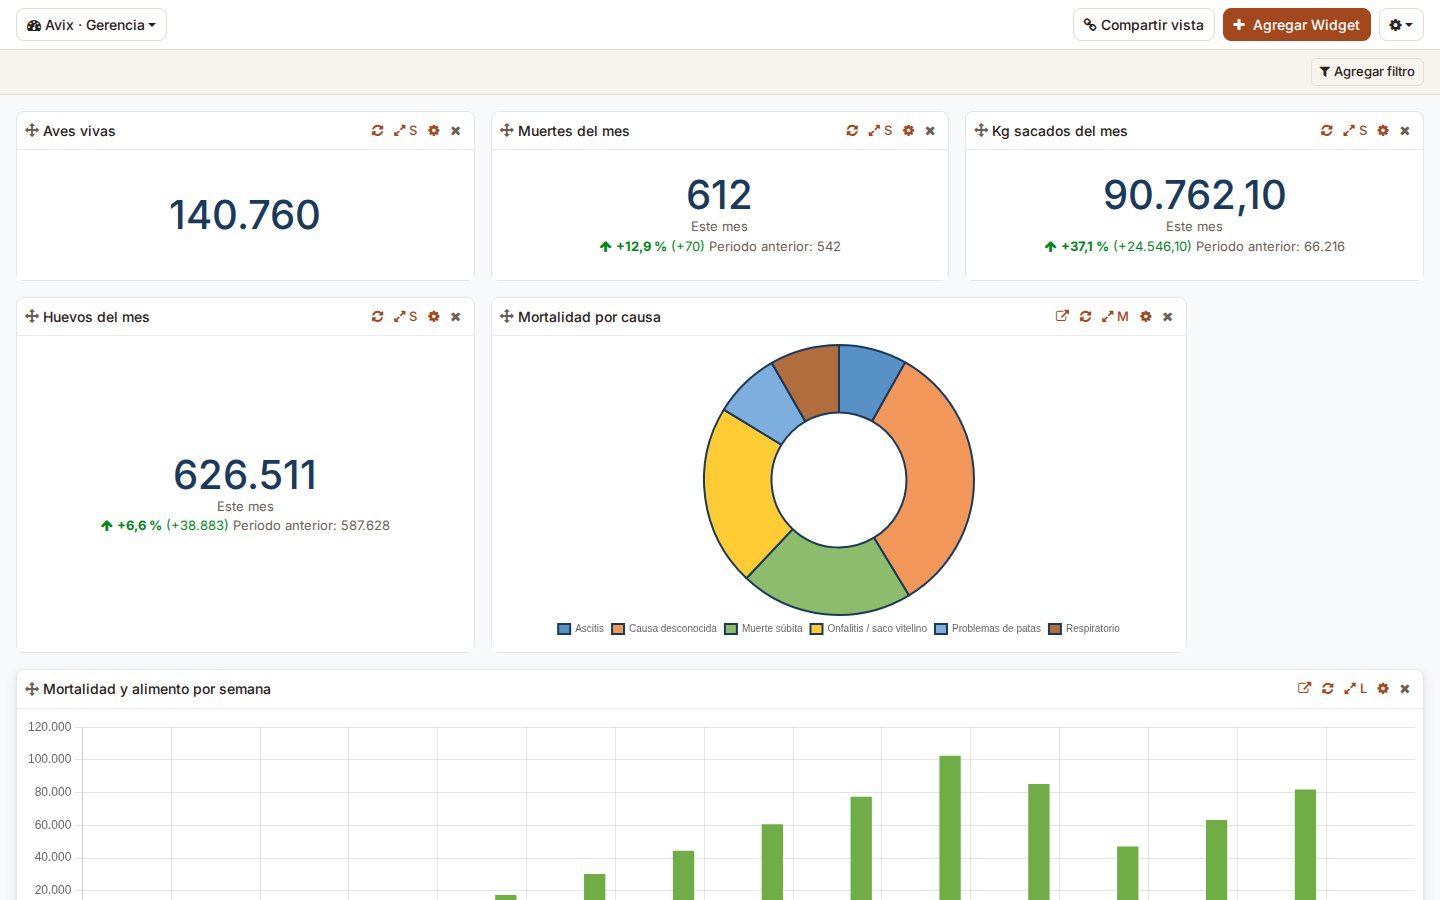
Task: Remove the Huevos del mes widget
Action: pyautogui.click(x=456, y=317)
